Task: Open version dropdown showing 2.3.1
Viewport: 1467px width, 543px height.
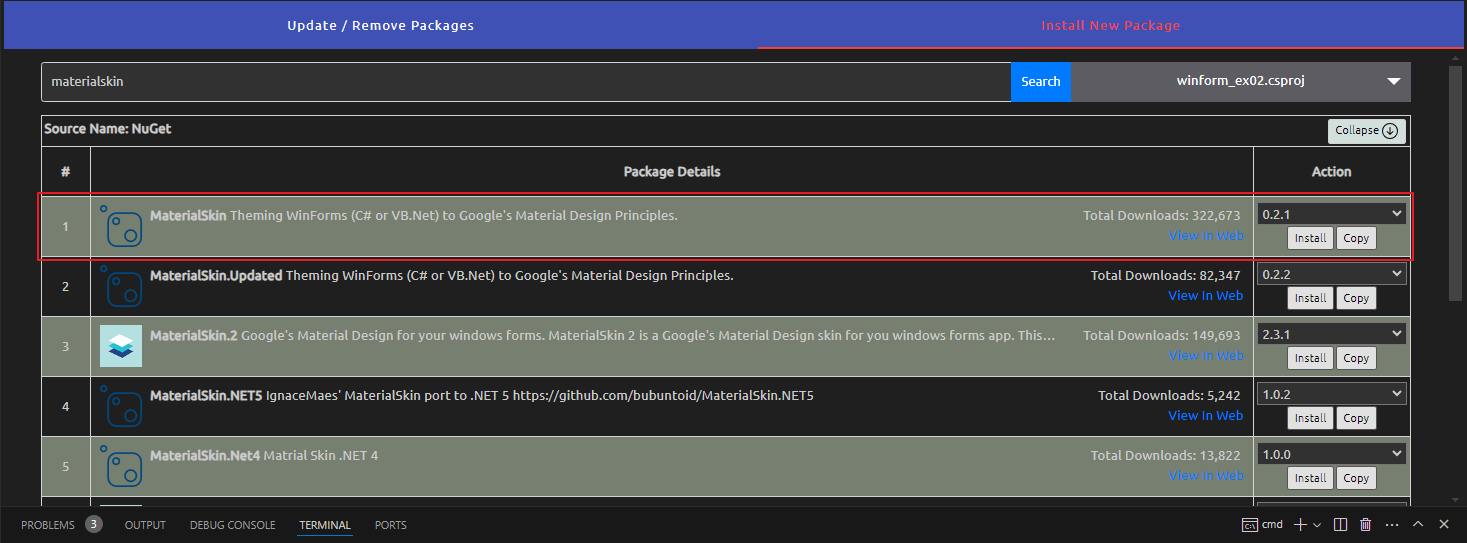Action: (x=1332, y=334)
